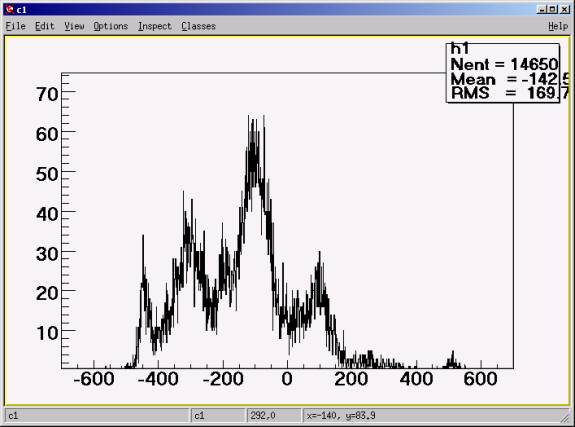Image resolution: width=575 pixels, height=427 pixels.
Task: Close the c1 canvas window
Action: click(565, 9)
